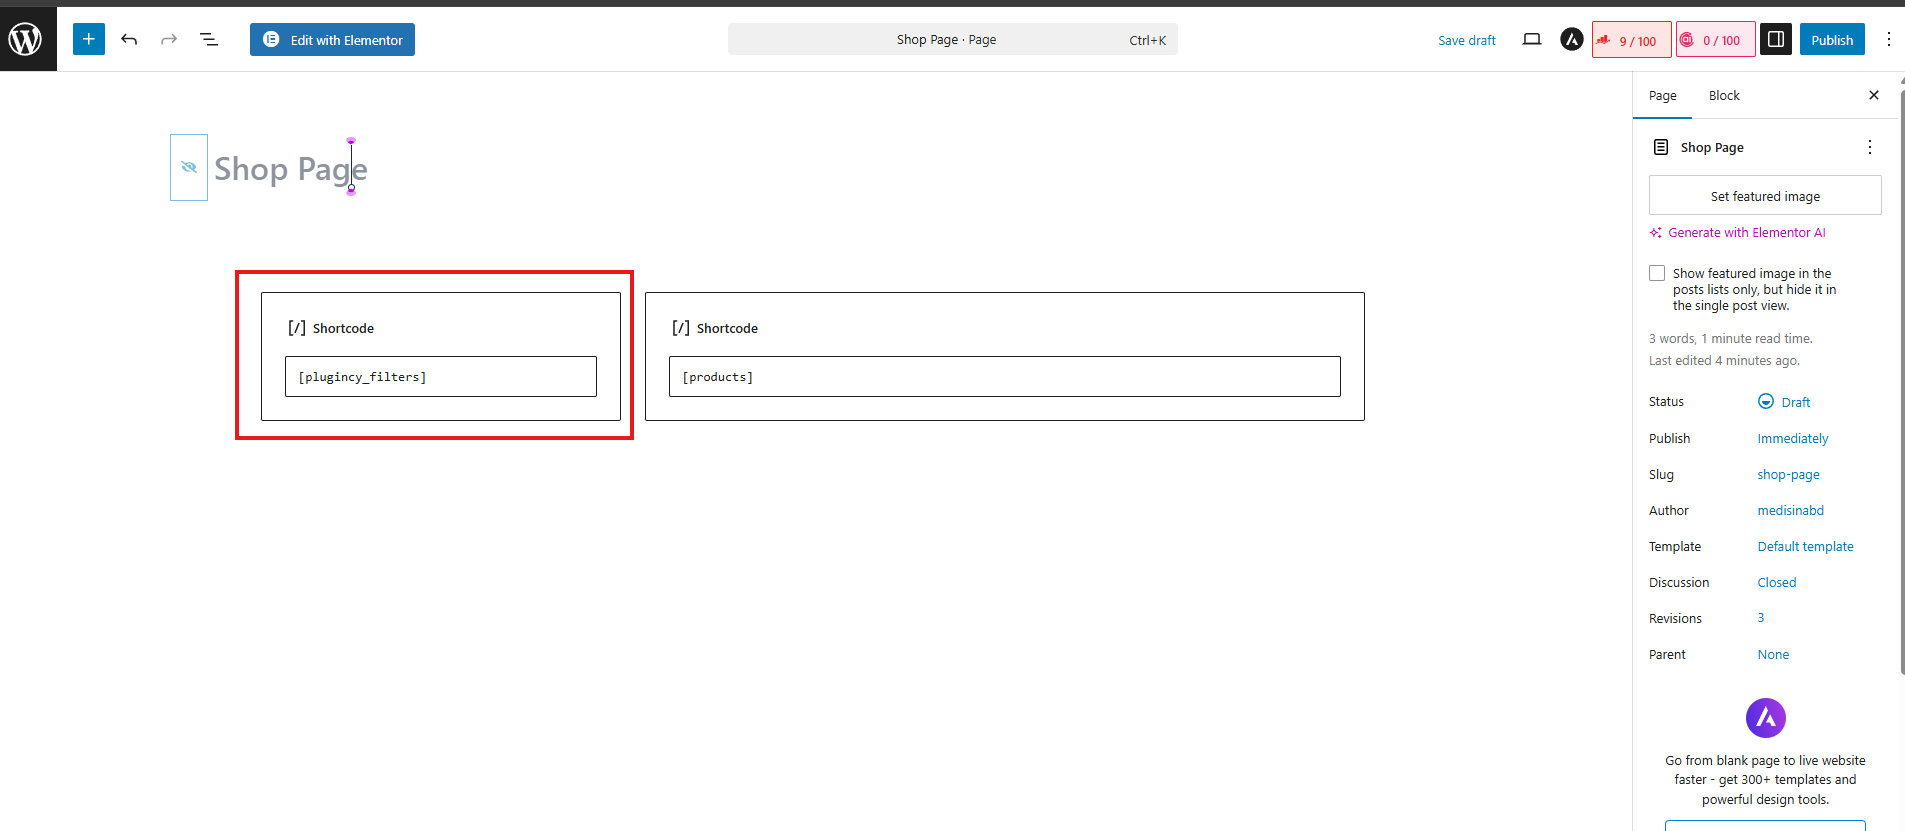Click the [products] shortcode input field
Image resolution: width=1905 pixels, height=831 pixels.
click(1004, 377)
